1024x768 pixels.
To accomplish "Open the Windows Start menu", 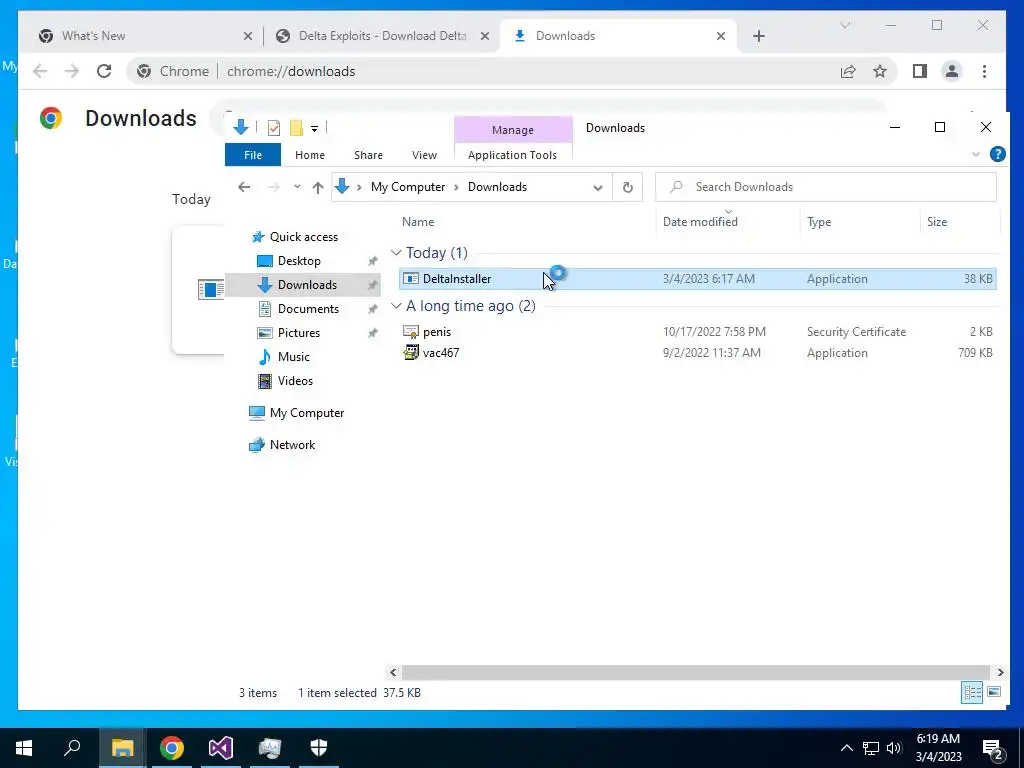I will 24,748.
